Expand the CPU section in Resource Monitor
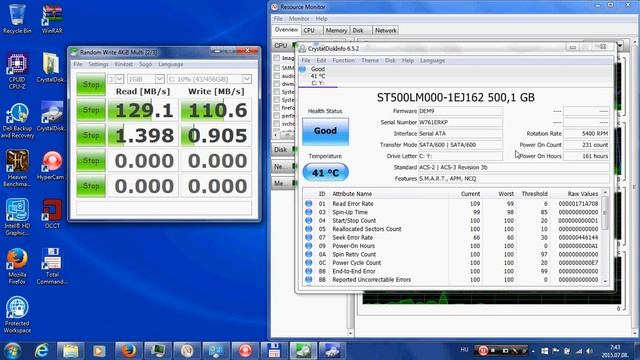 282,45
